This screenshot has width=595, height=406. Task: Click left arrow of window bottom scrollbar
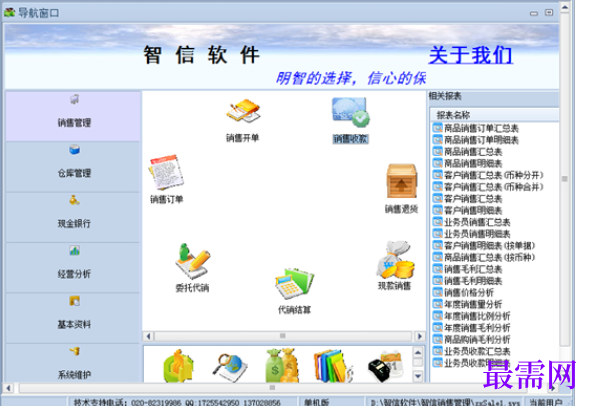[8, 388]
